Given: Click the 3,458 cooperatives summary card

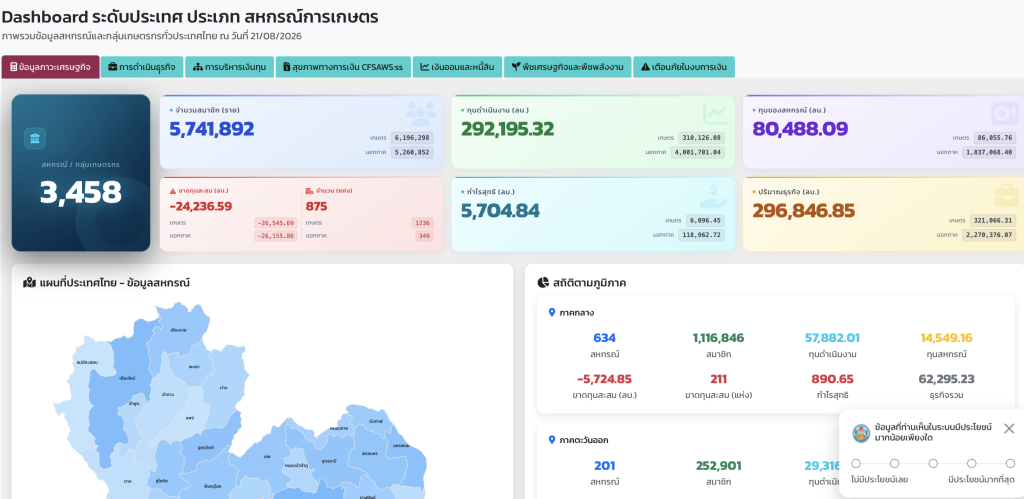Looking at the screenshot, I should [x=81, y=173].
